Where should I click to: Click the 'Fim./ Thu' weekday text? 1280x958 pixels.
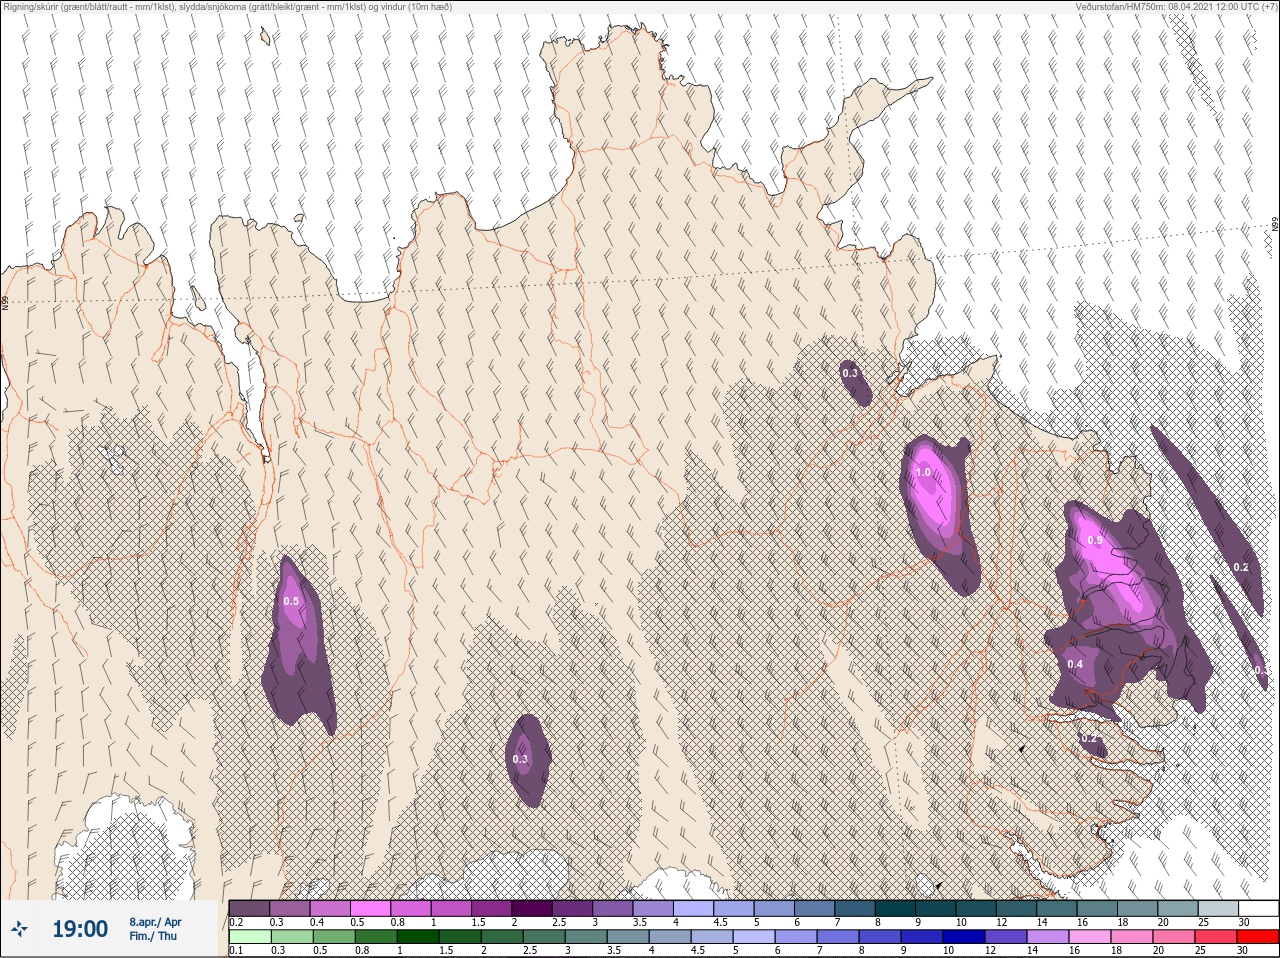tap(153, 936)
